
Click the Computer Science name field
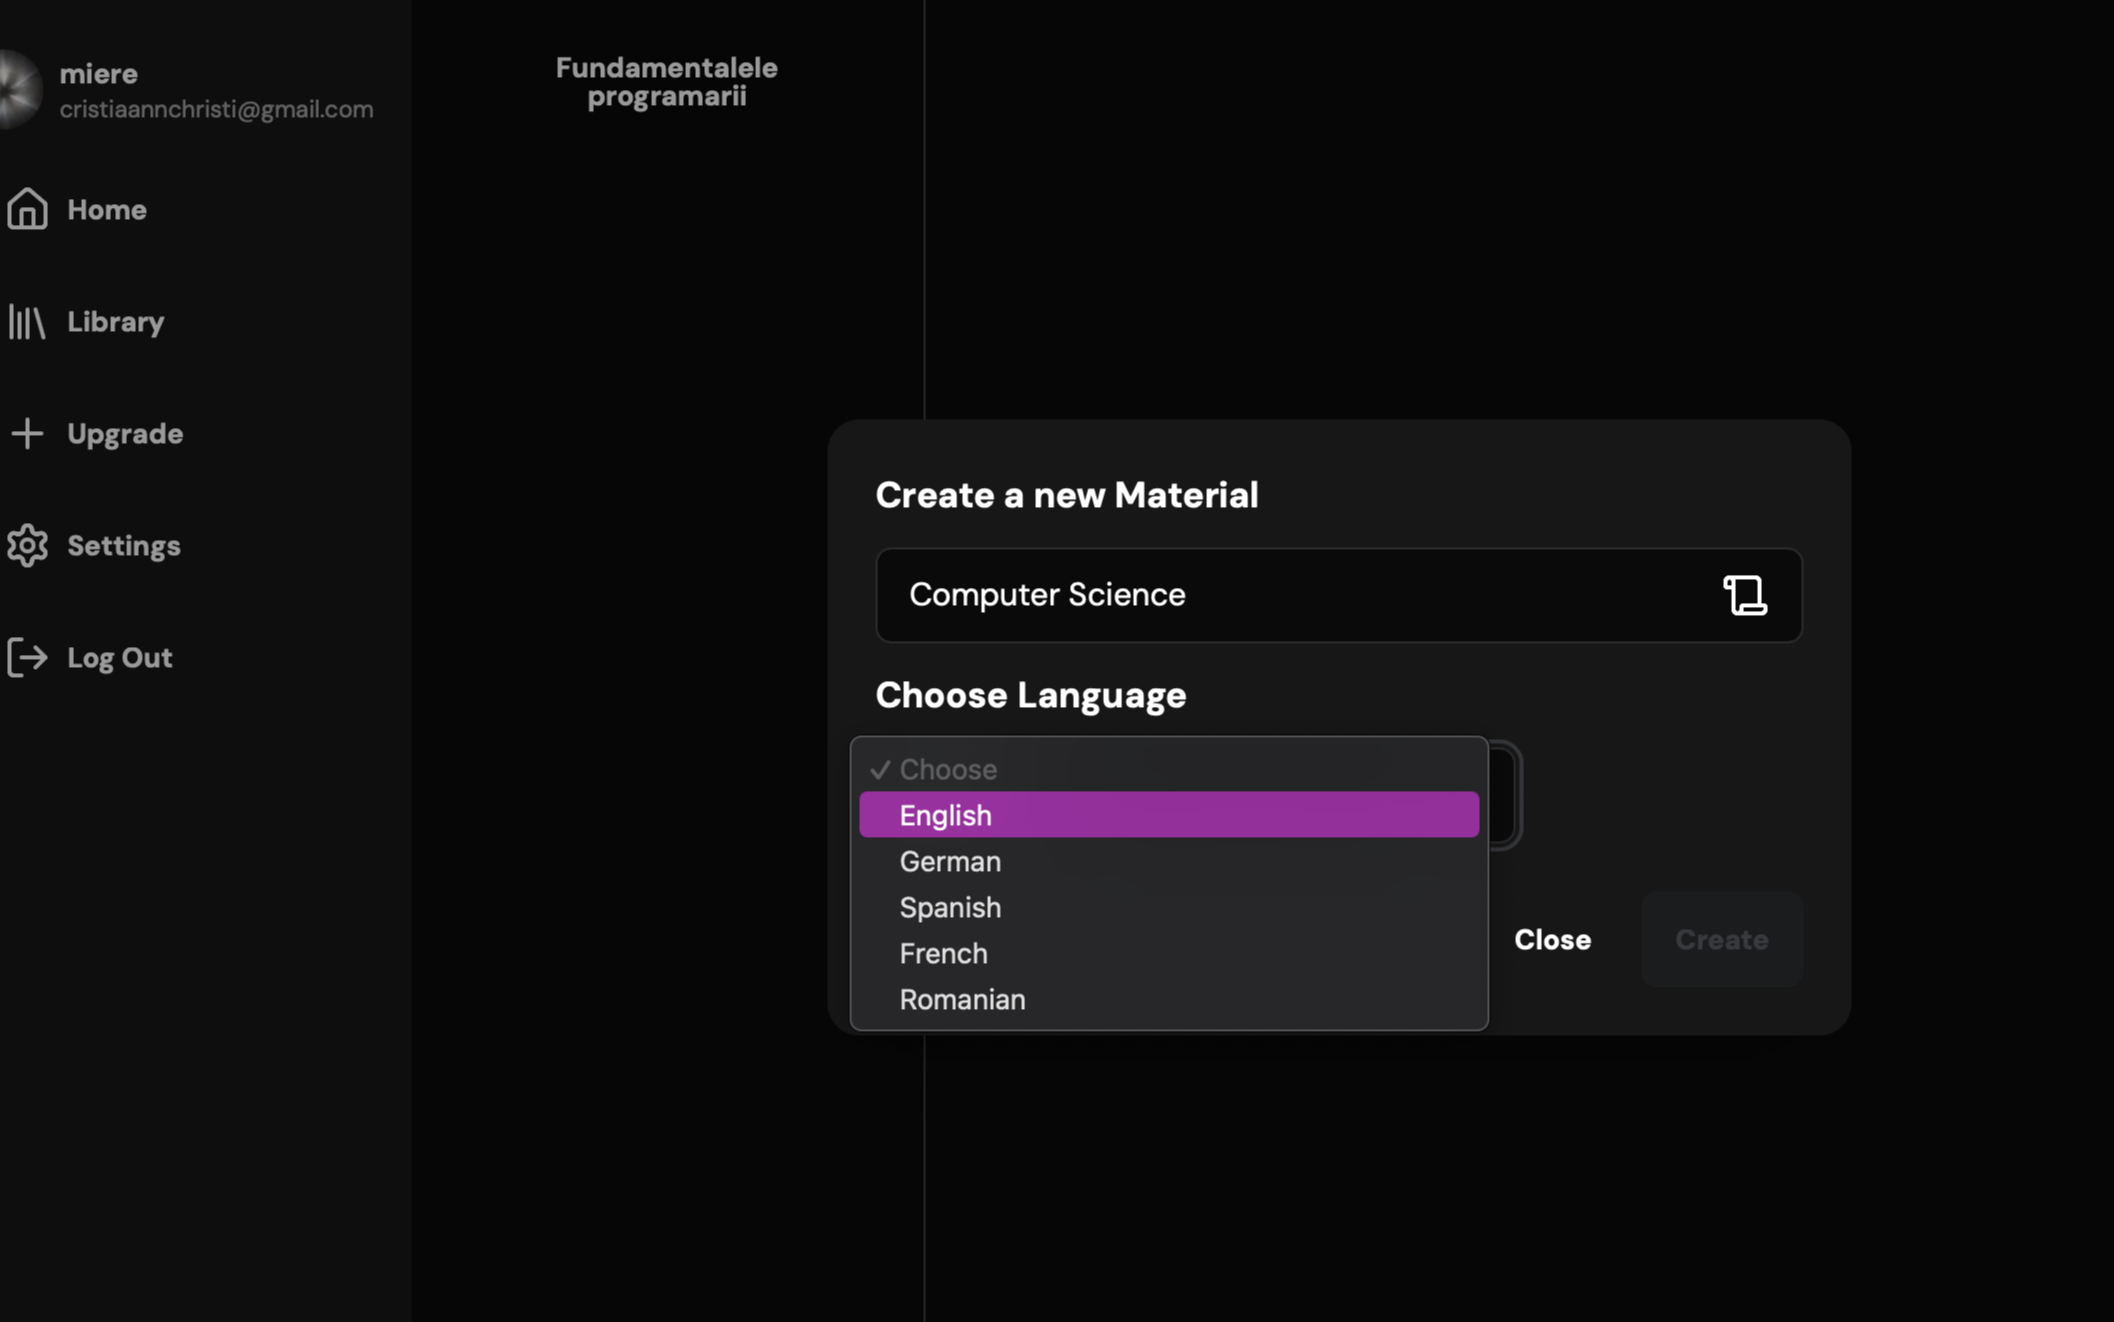[x=1290, y=595]
